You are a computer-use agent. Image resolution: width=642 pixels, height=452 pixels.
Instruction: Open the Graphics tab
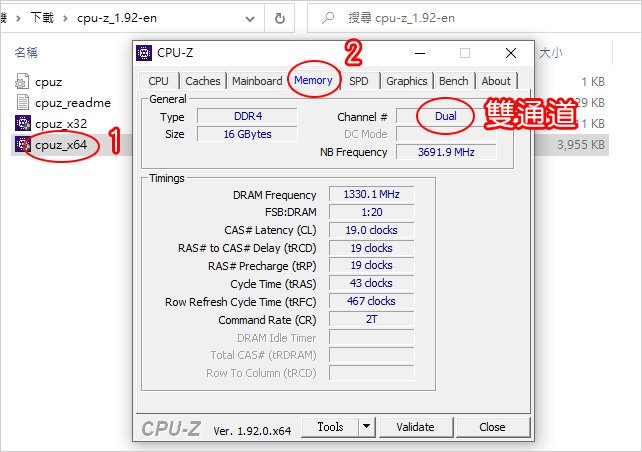tap(407, 81)
